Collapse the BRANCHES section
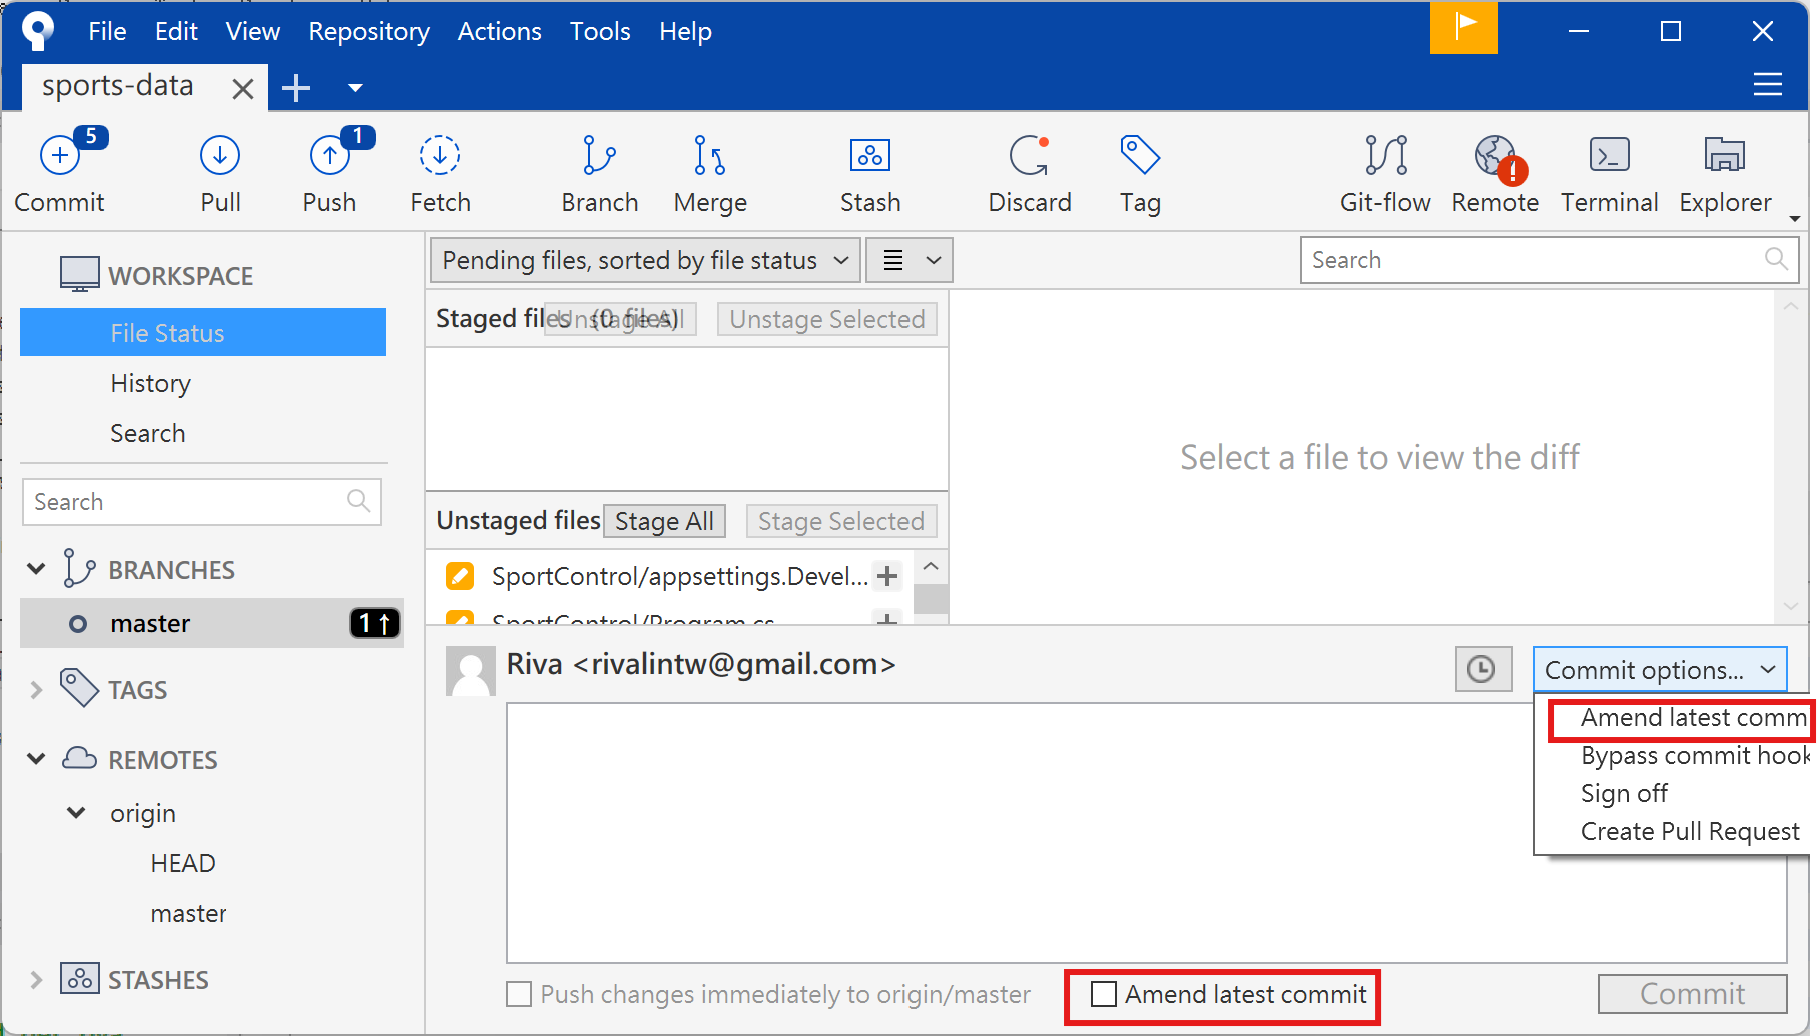This screenshot has width=1817, height=1036. 37,569
